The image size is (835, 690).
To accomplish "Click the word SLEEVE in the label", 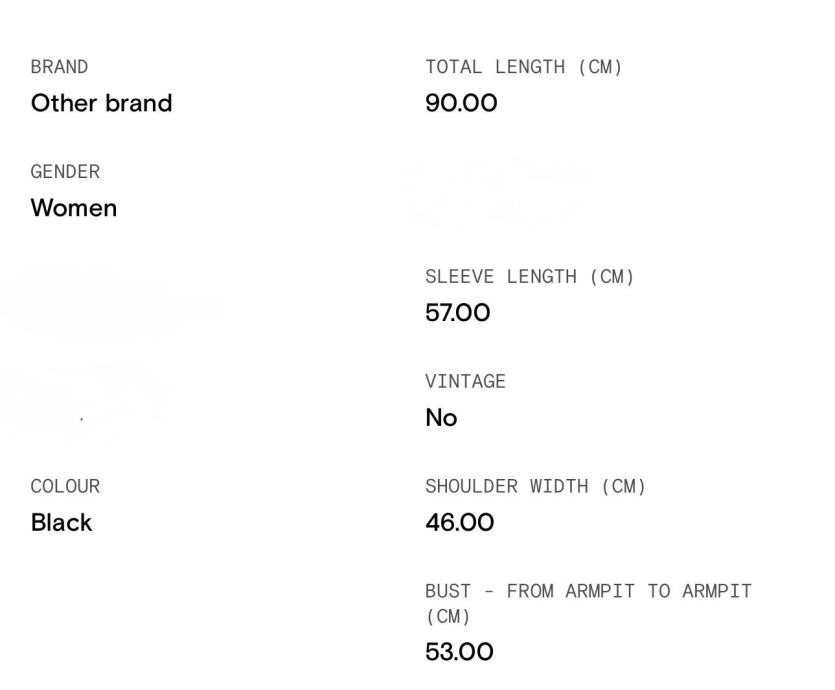I will [x=457, y=277].
